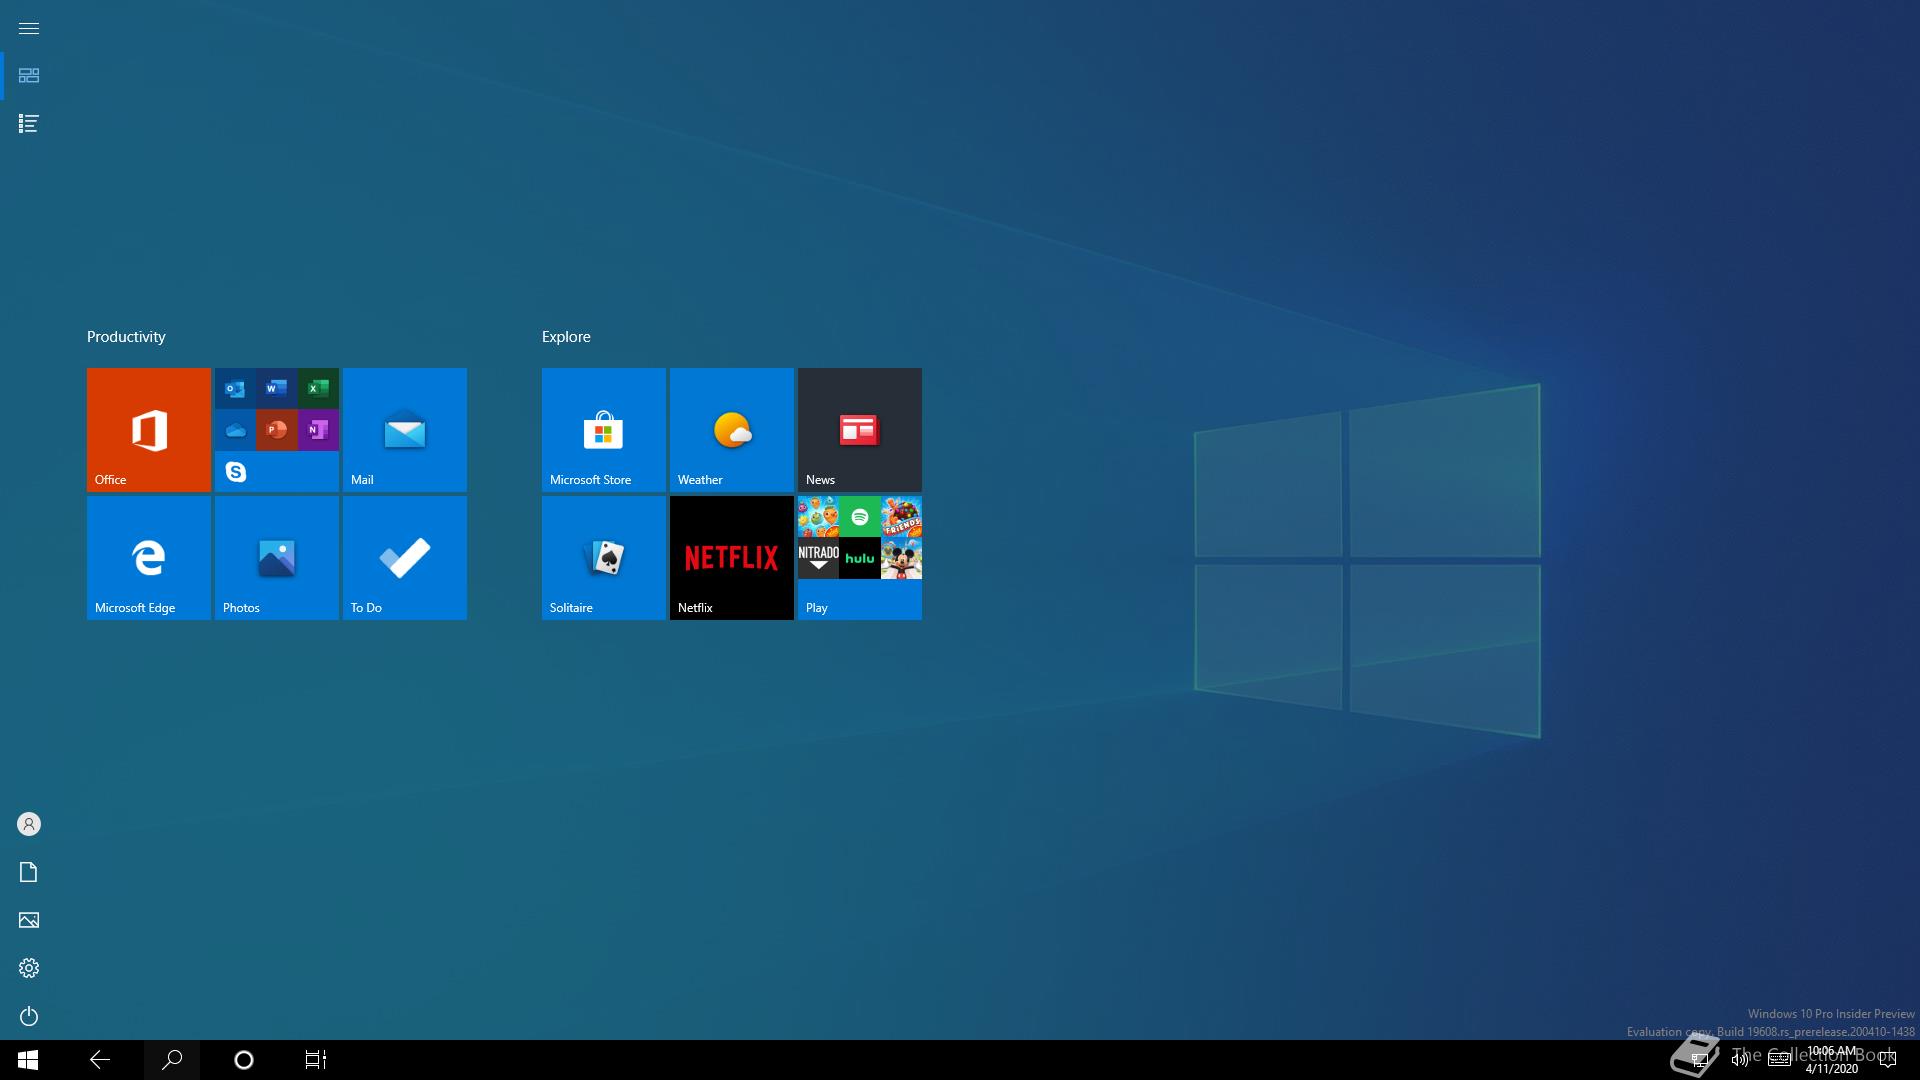Launch the Solitaire tile
Image resolution: width=1920 pixels, height=1080 pixels.
point(604,558)
